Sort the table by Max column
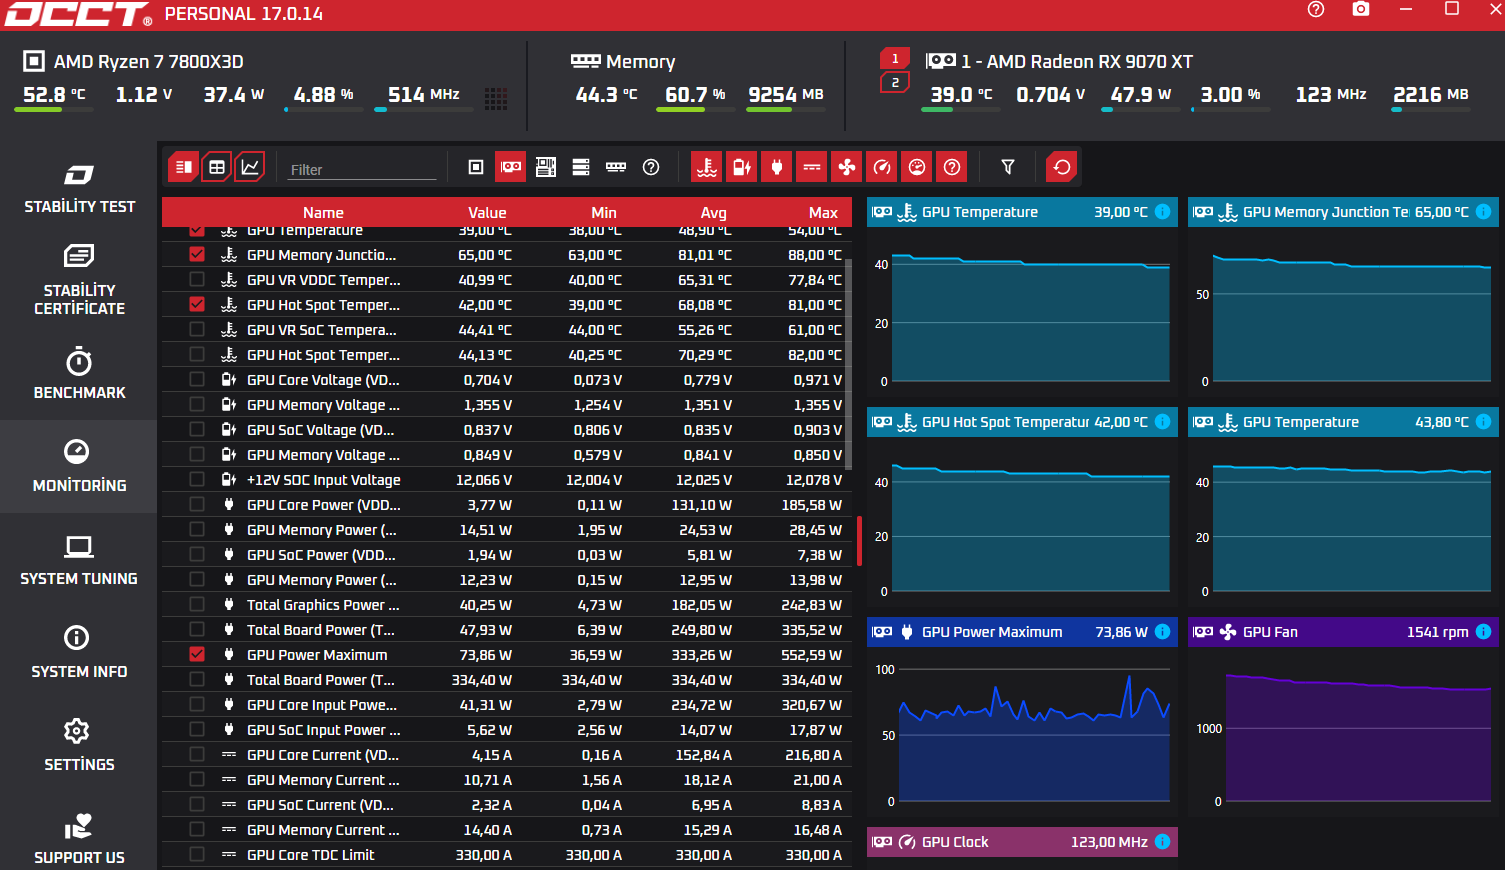Screen dimensions: 1505x870 [823, 212]
